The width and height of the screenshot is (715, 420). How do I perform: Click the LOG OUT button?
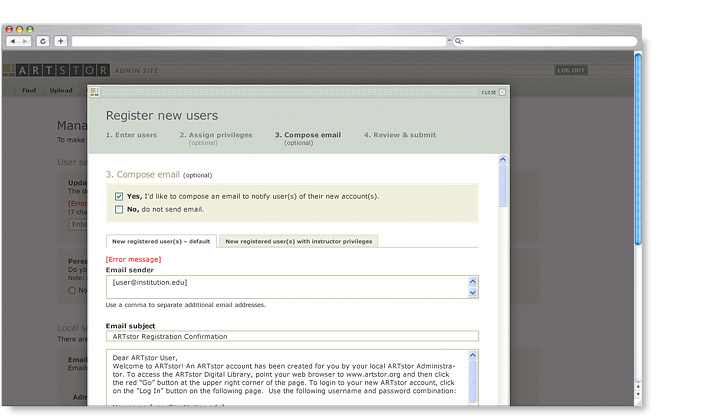click(570, 70)
